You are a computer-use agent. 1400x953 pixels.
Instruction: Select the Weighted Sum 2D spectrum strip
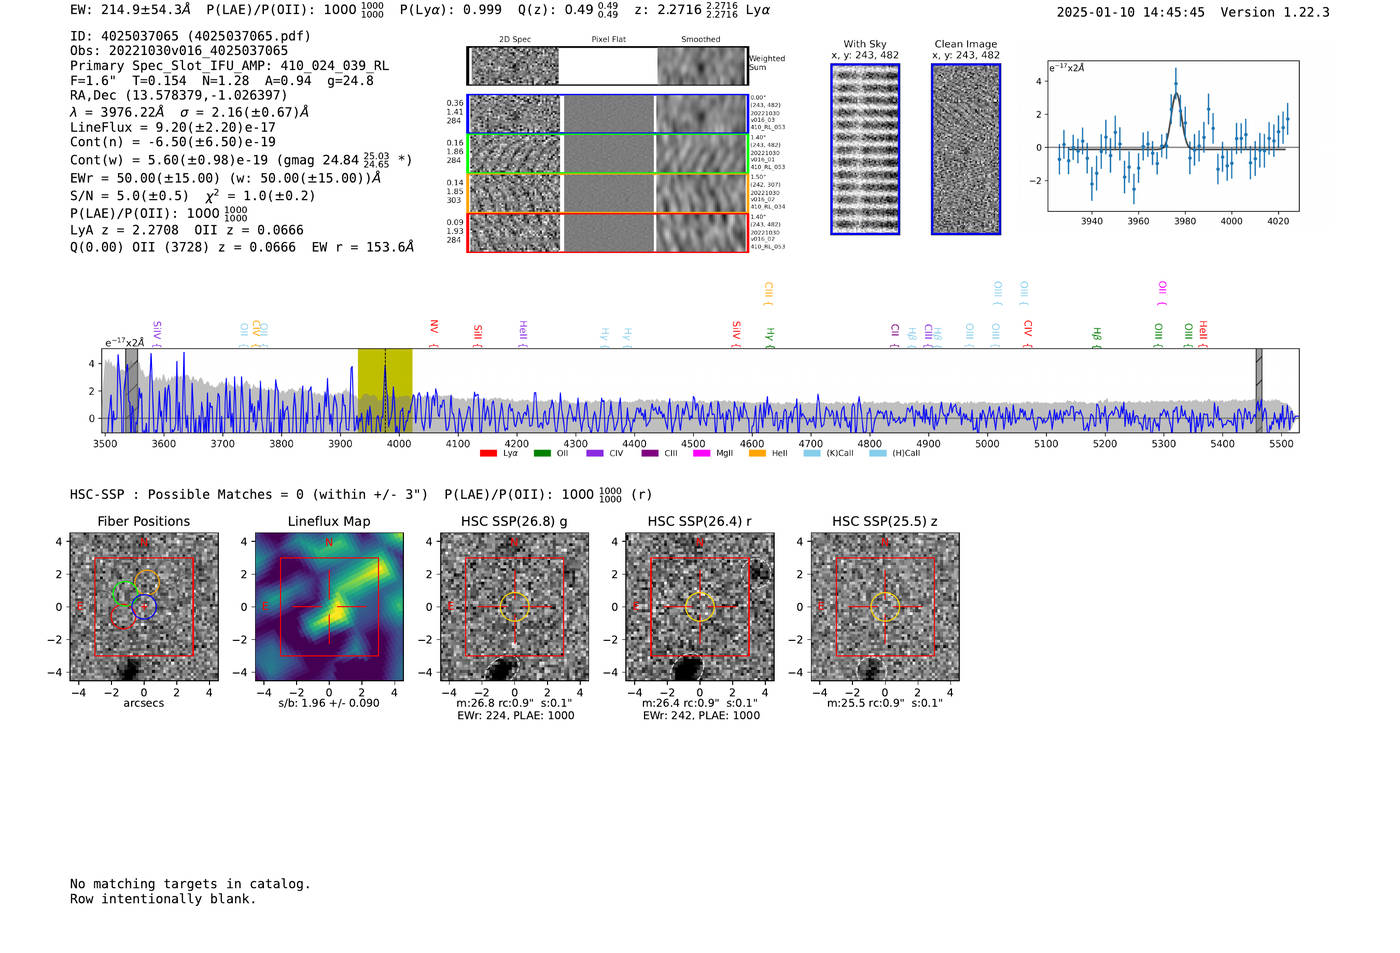pyautogui.click(x=607, y=66)
